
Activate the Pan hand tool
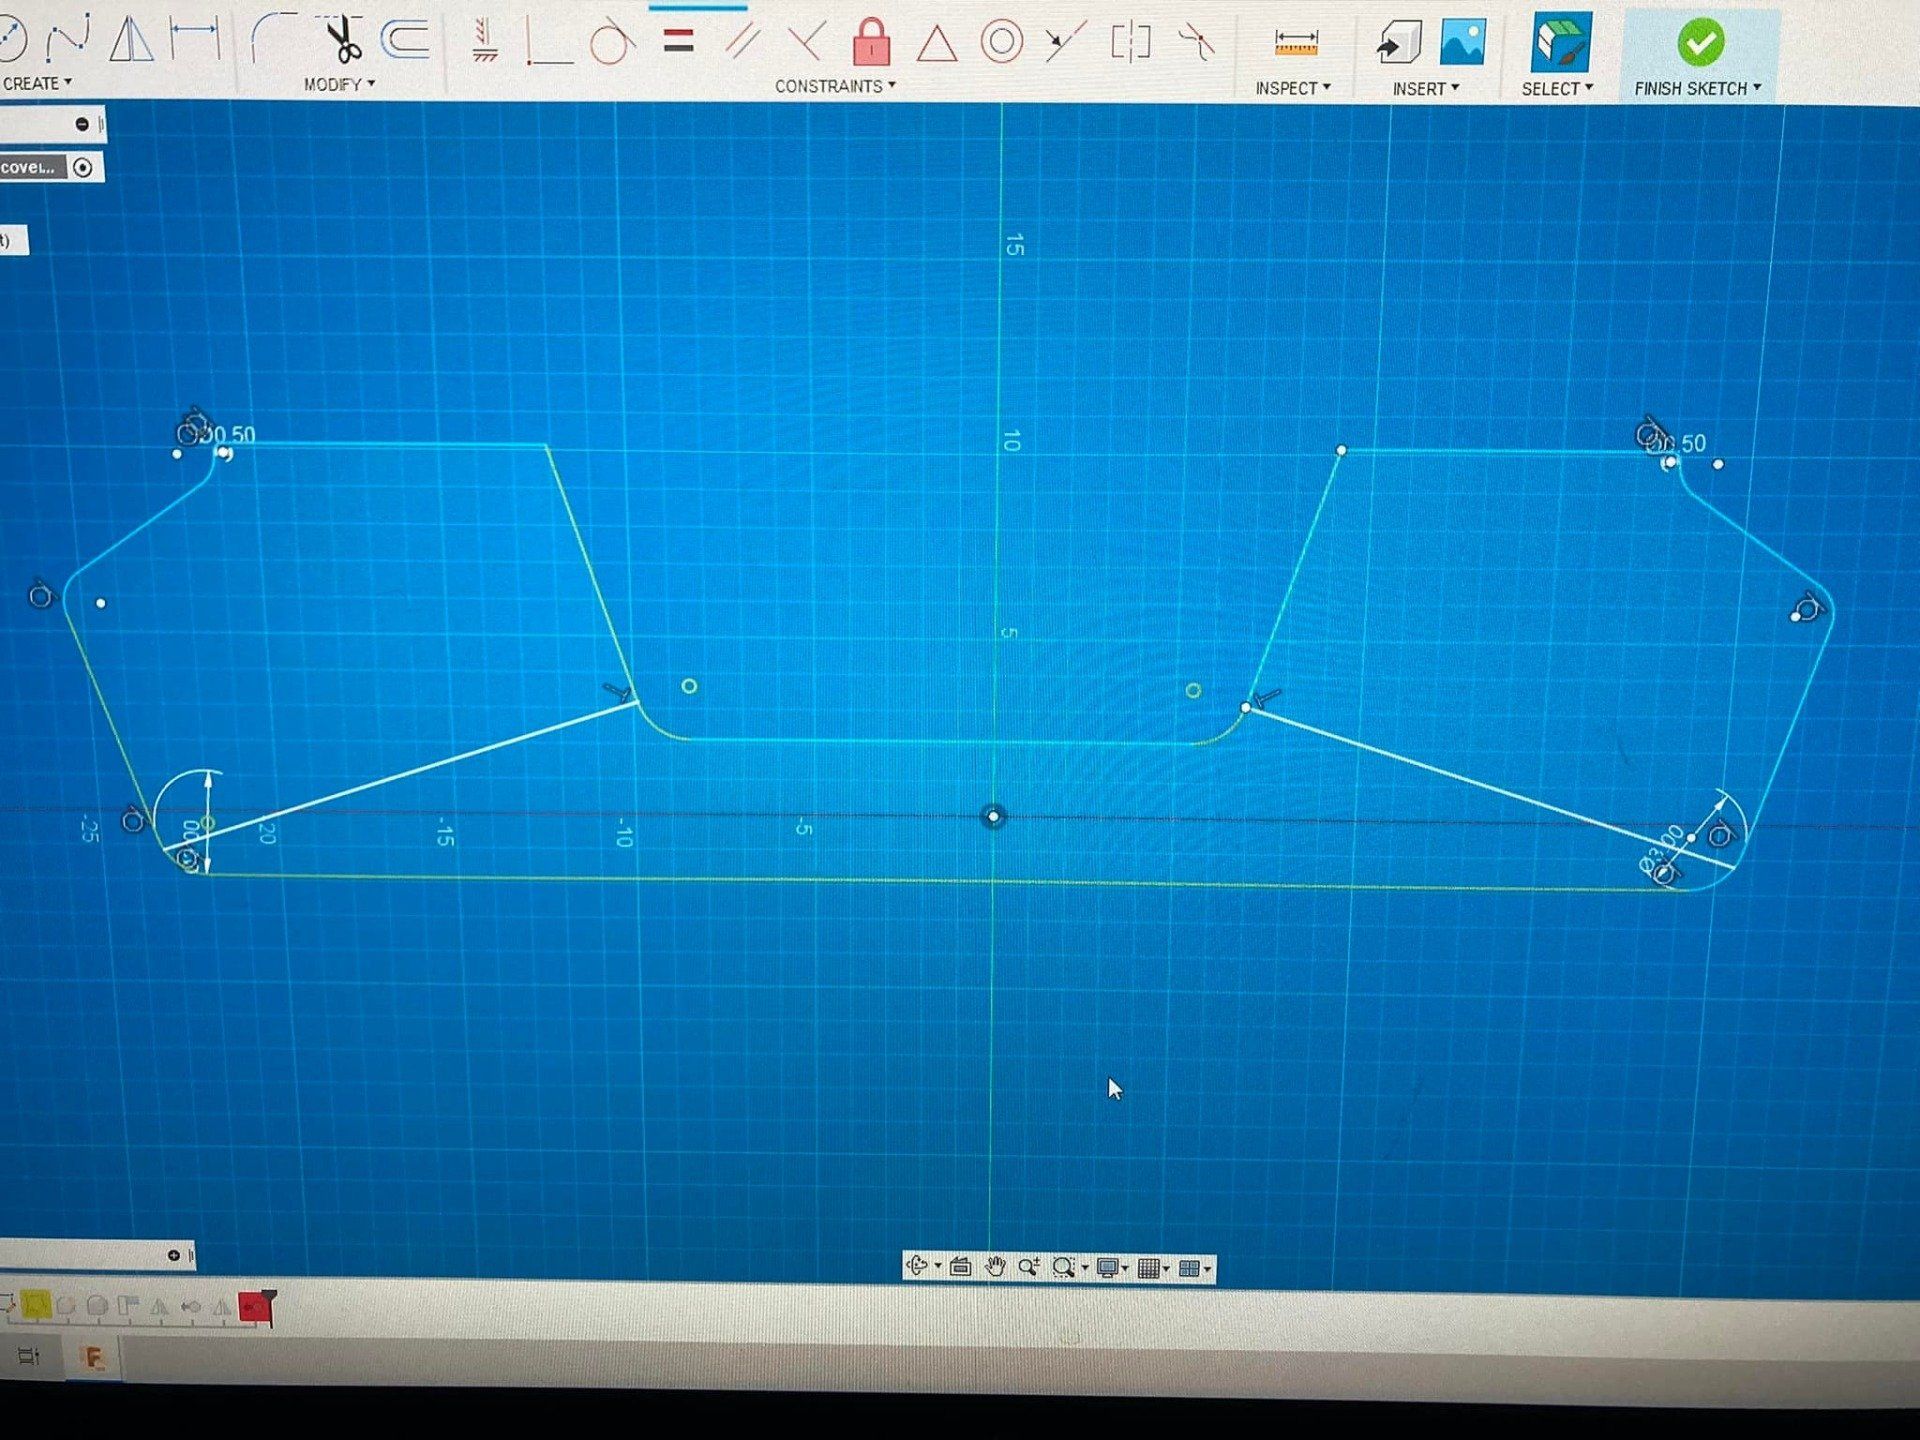click(x=994, y=1267)
